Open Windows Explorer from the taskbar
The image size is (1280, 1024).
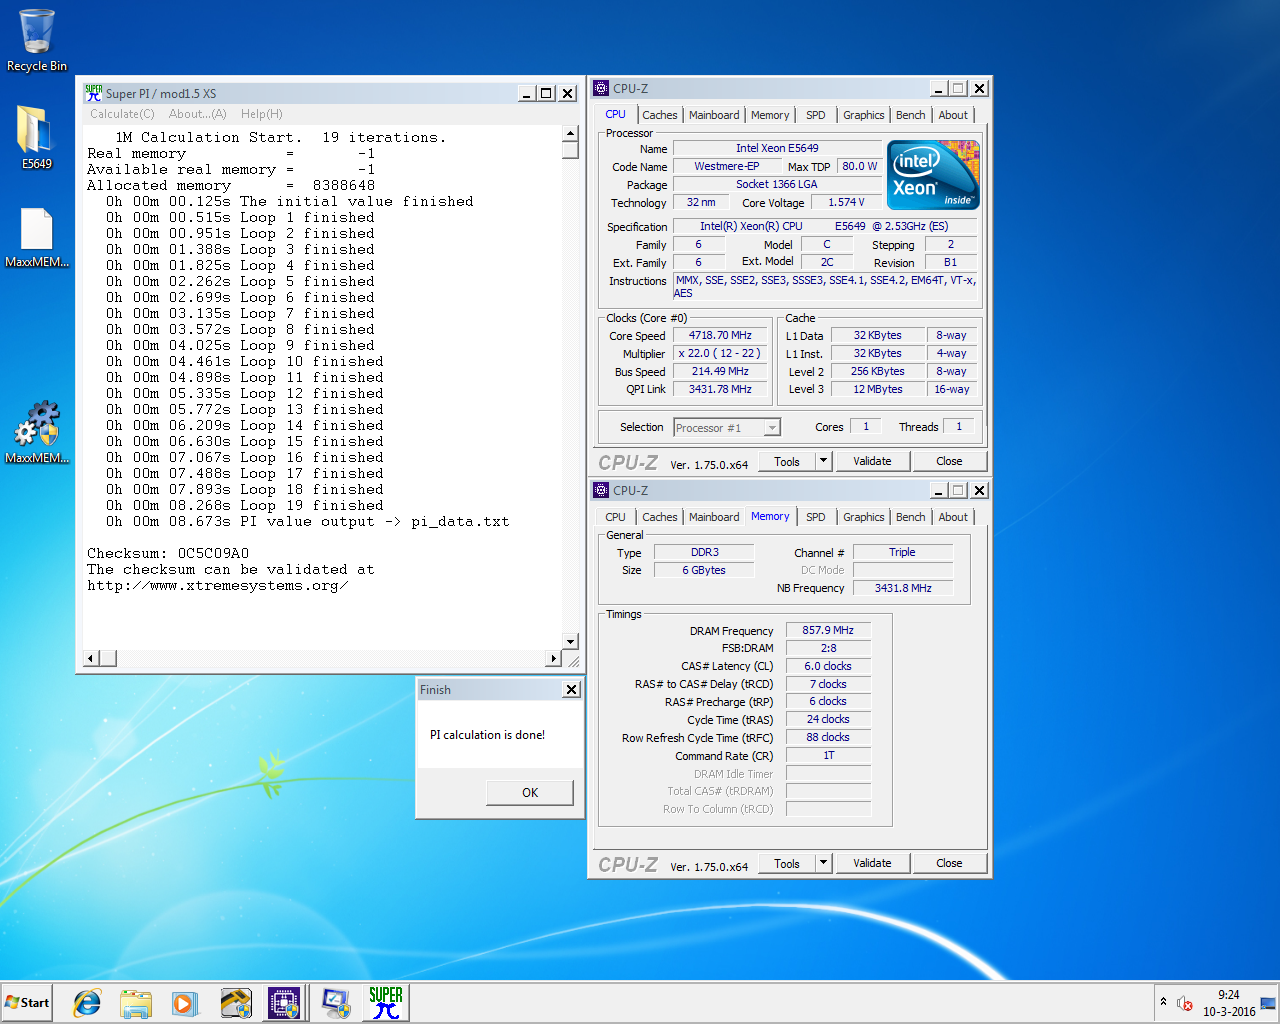[135, 1003]
